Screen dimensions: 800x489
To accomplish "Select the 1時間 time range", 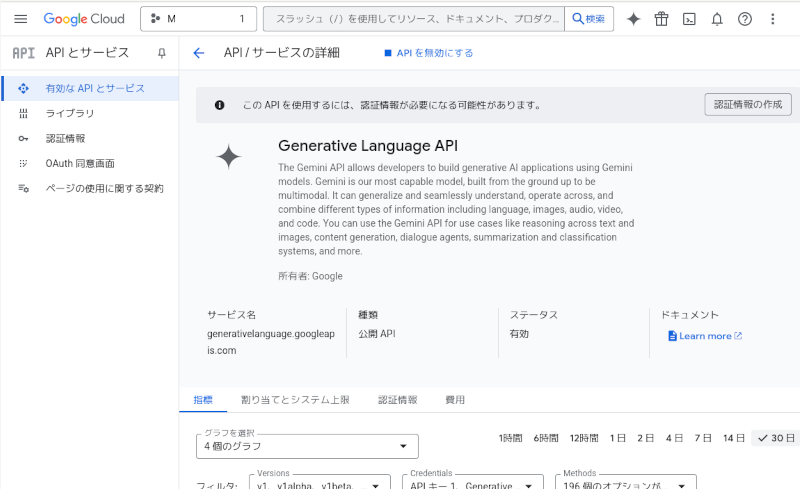I will 510,438.
